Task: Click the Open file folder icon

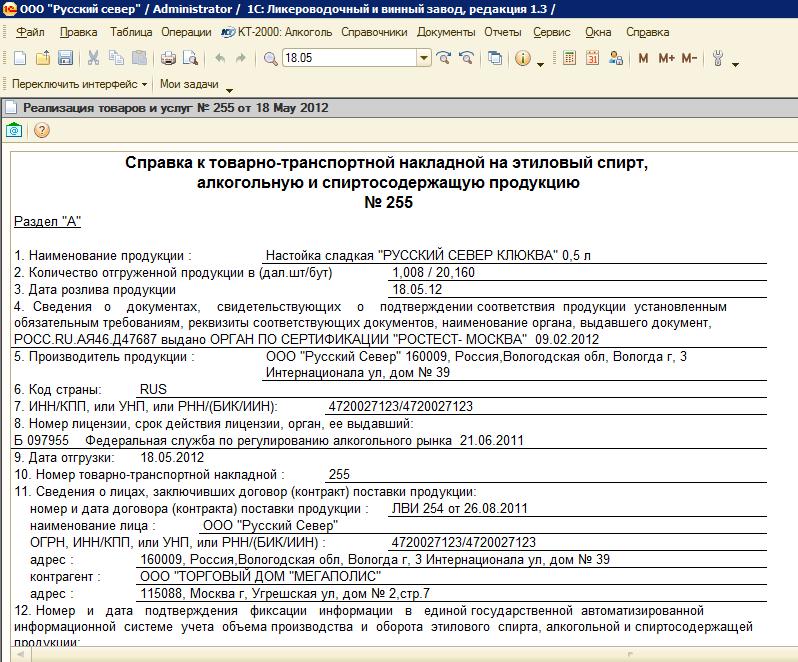Action: pos(43,58)
